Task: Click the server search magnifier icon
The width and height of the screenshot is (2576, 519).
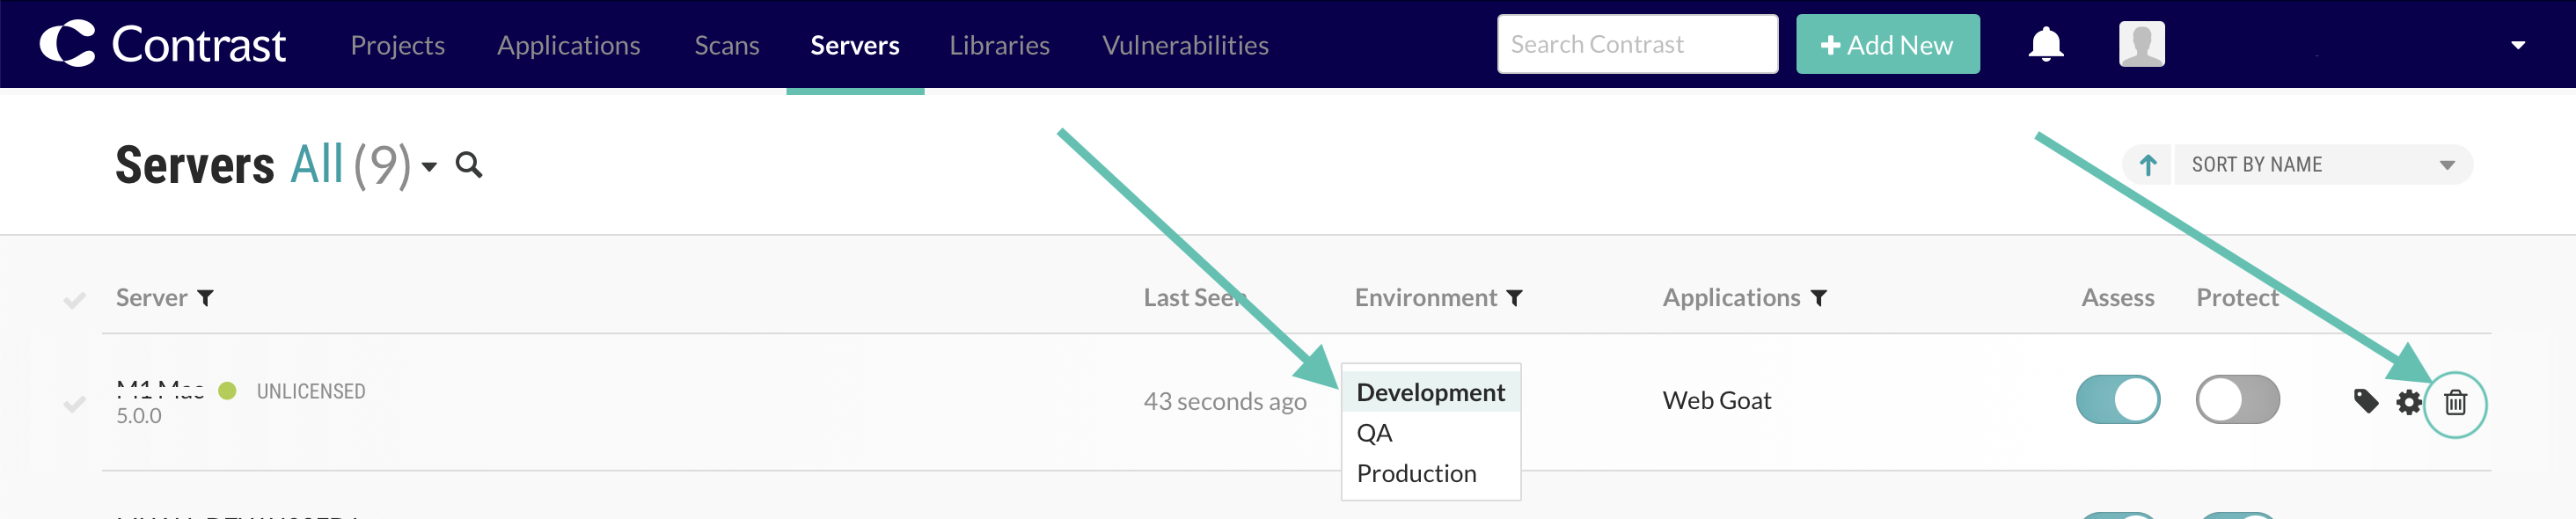Action: (468, 165)
